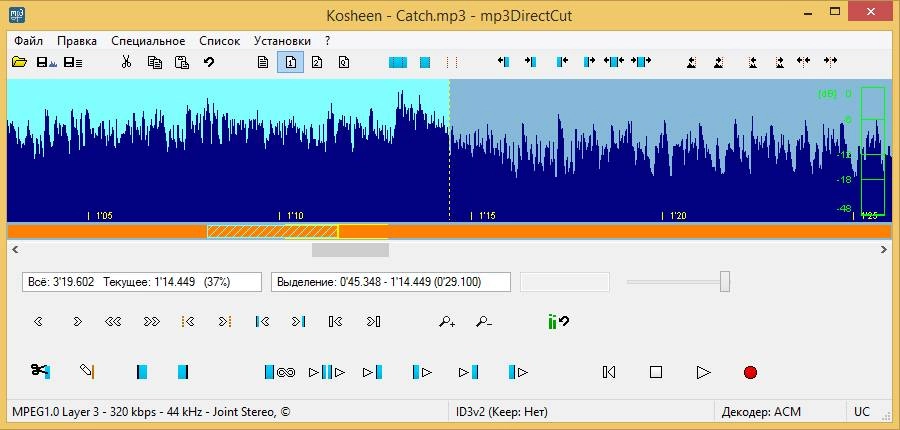Play around the cut (two triangles icon)

point(327,372)
